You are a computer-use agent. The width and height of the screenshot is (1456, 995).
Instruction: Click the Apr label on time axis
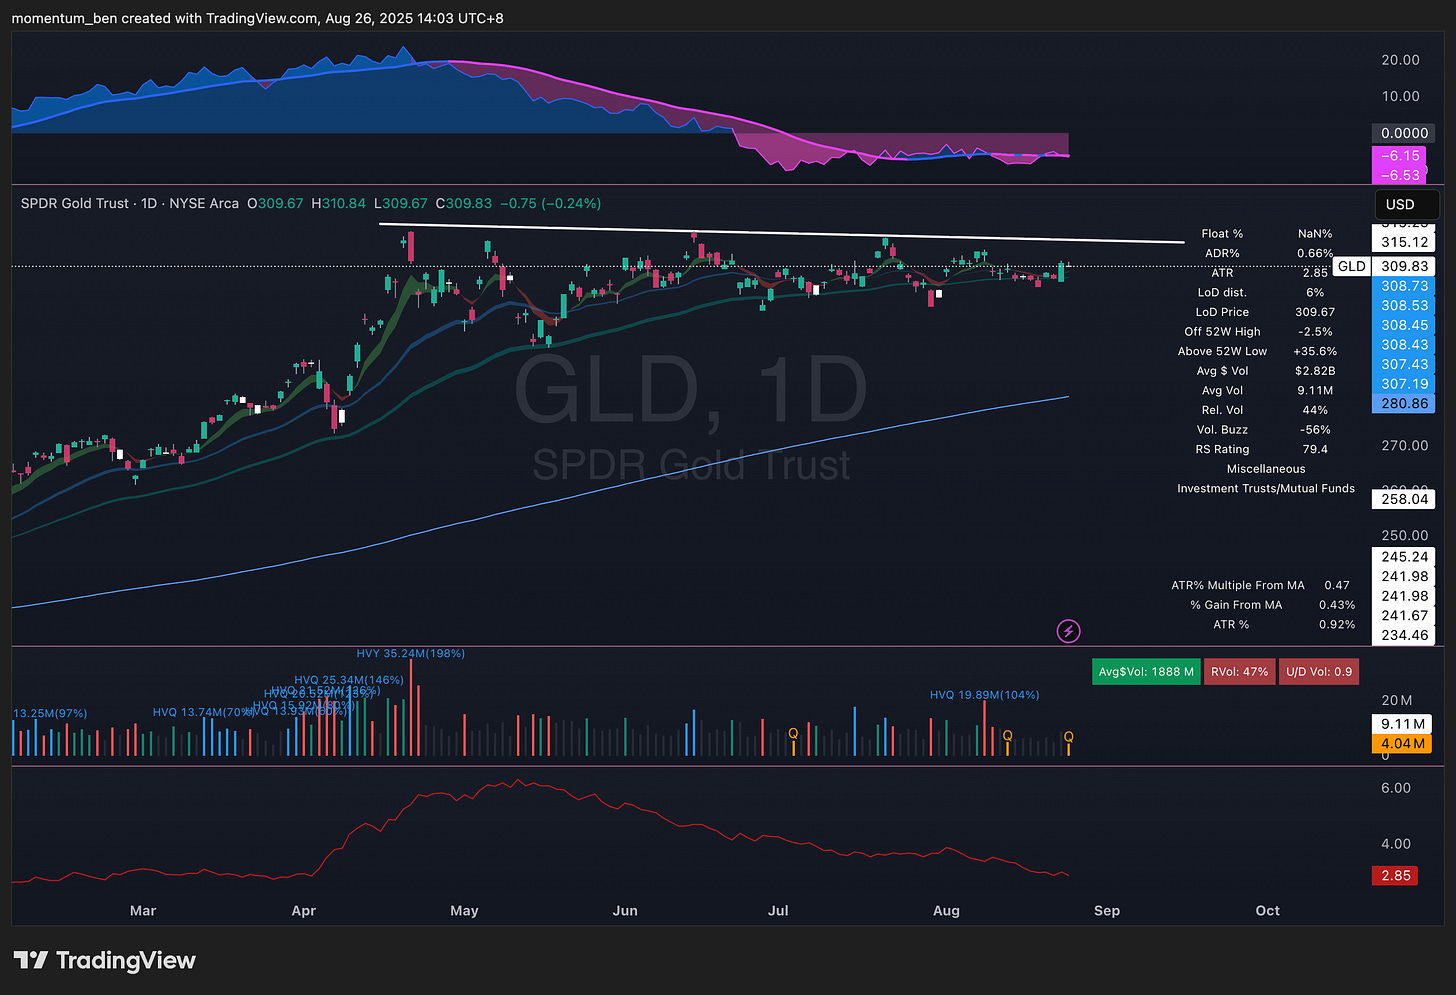tap(303, 911)
